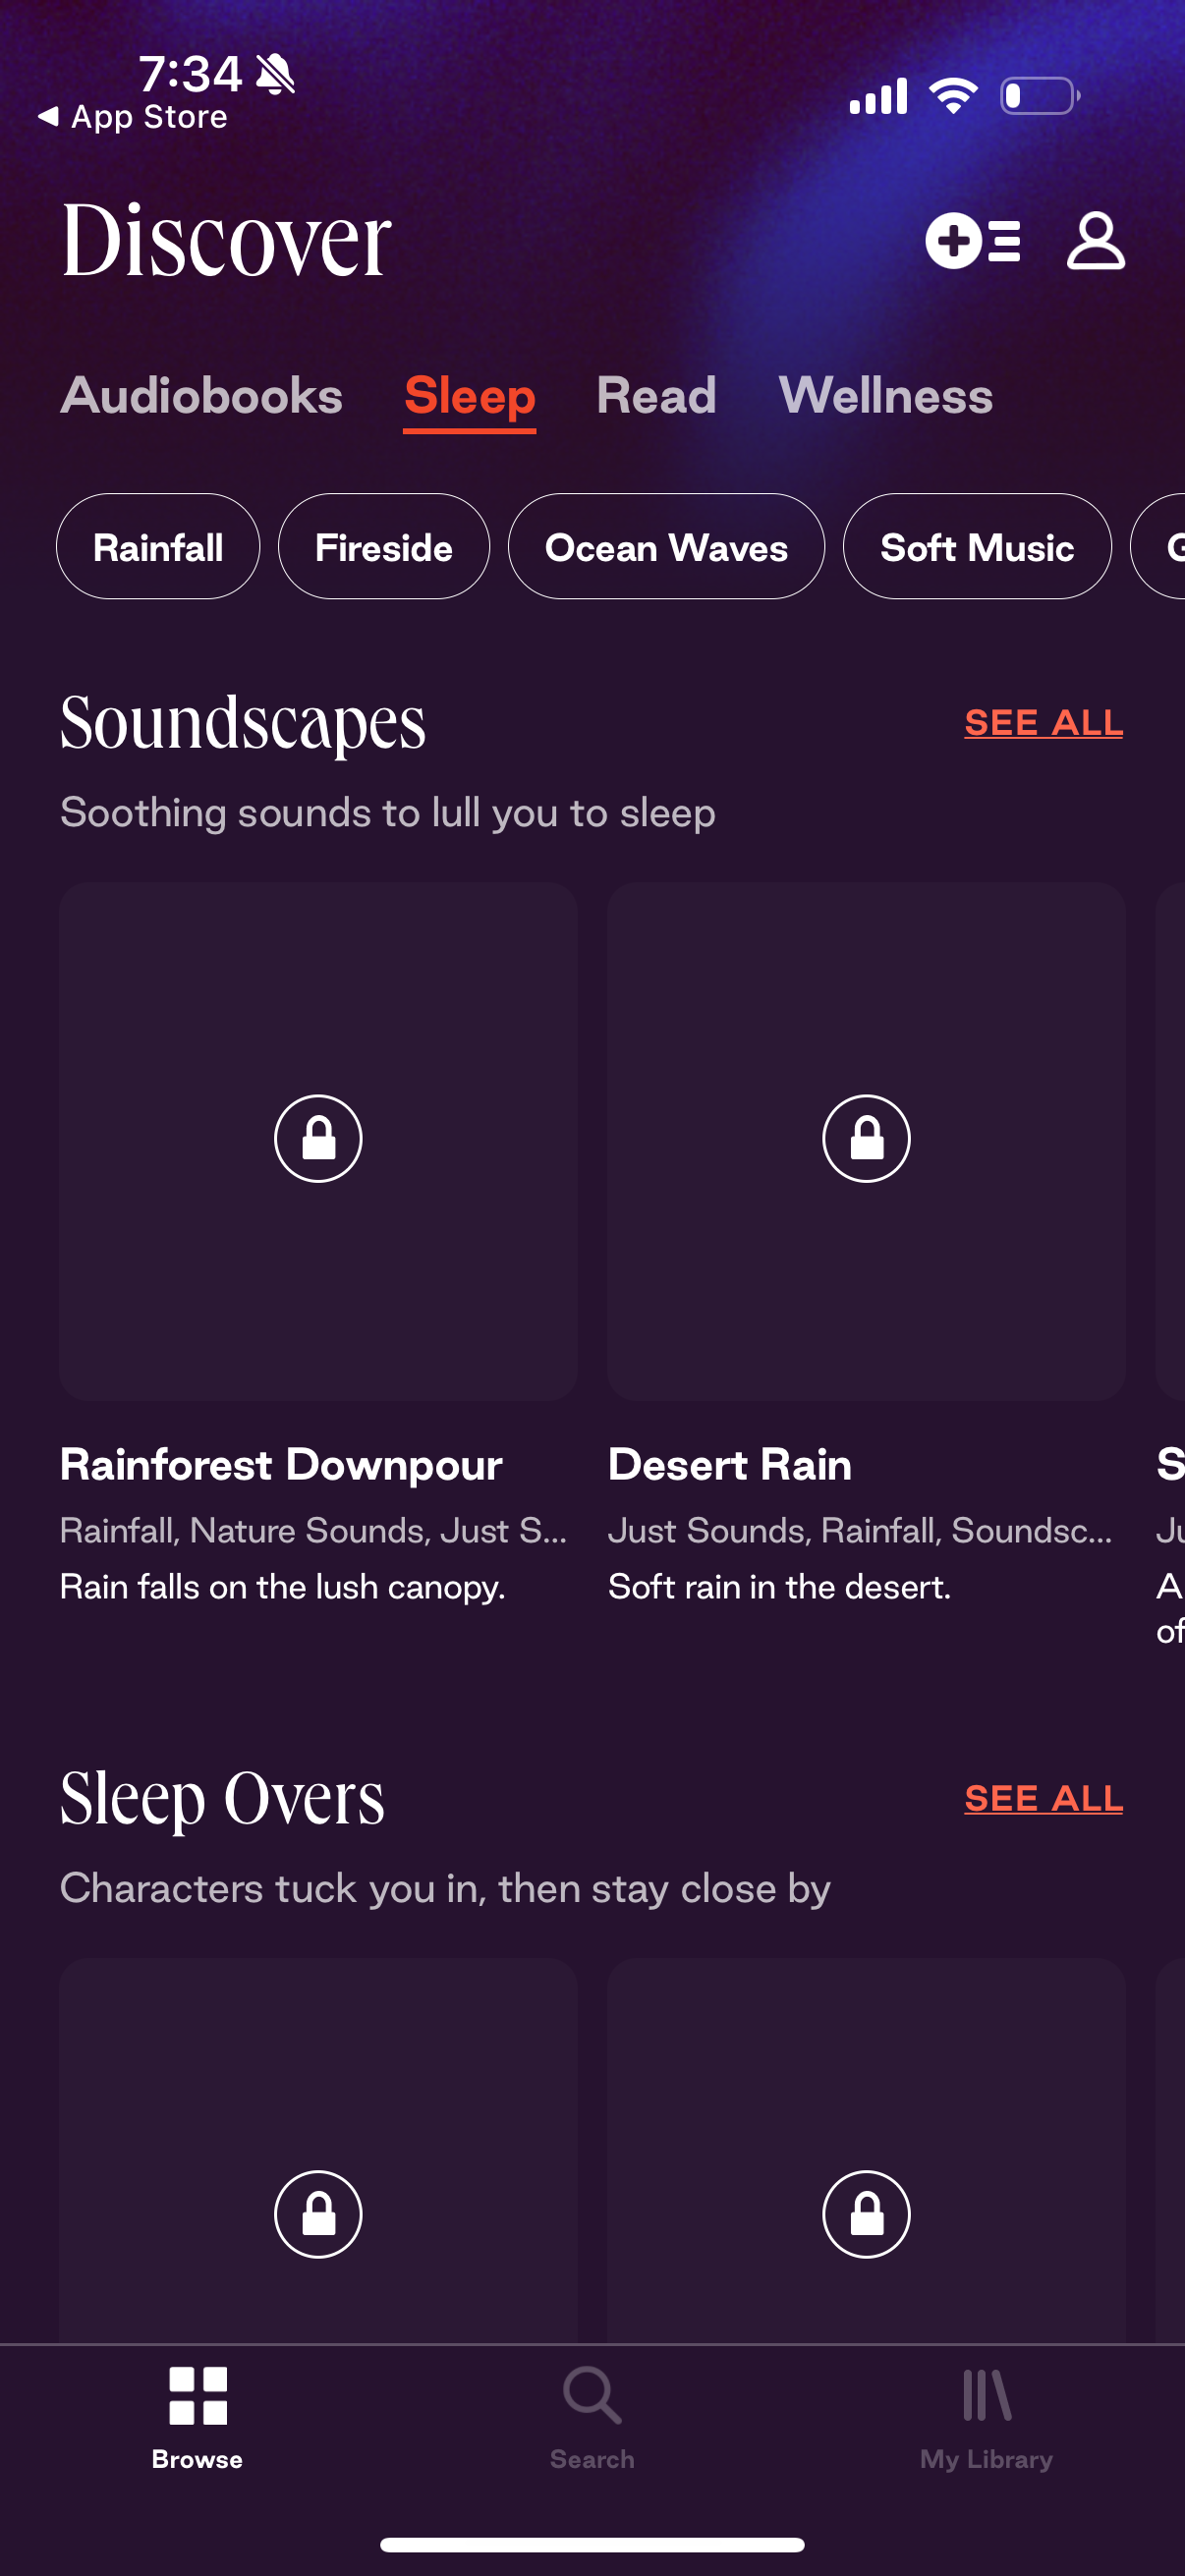This screenshot has height=2576, width=1185.
Task: Open the Wellness tab
Action: click(x=886, y=396)
